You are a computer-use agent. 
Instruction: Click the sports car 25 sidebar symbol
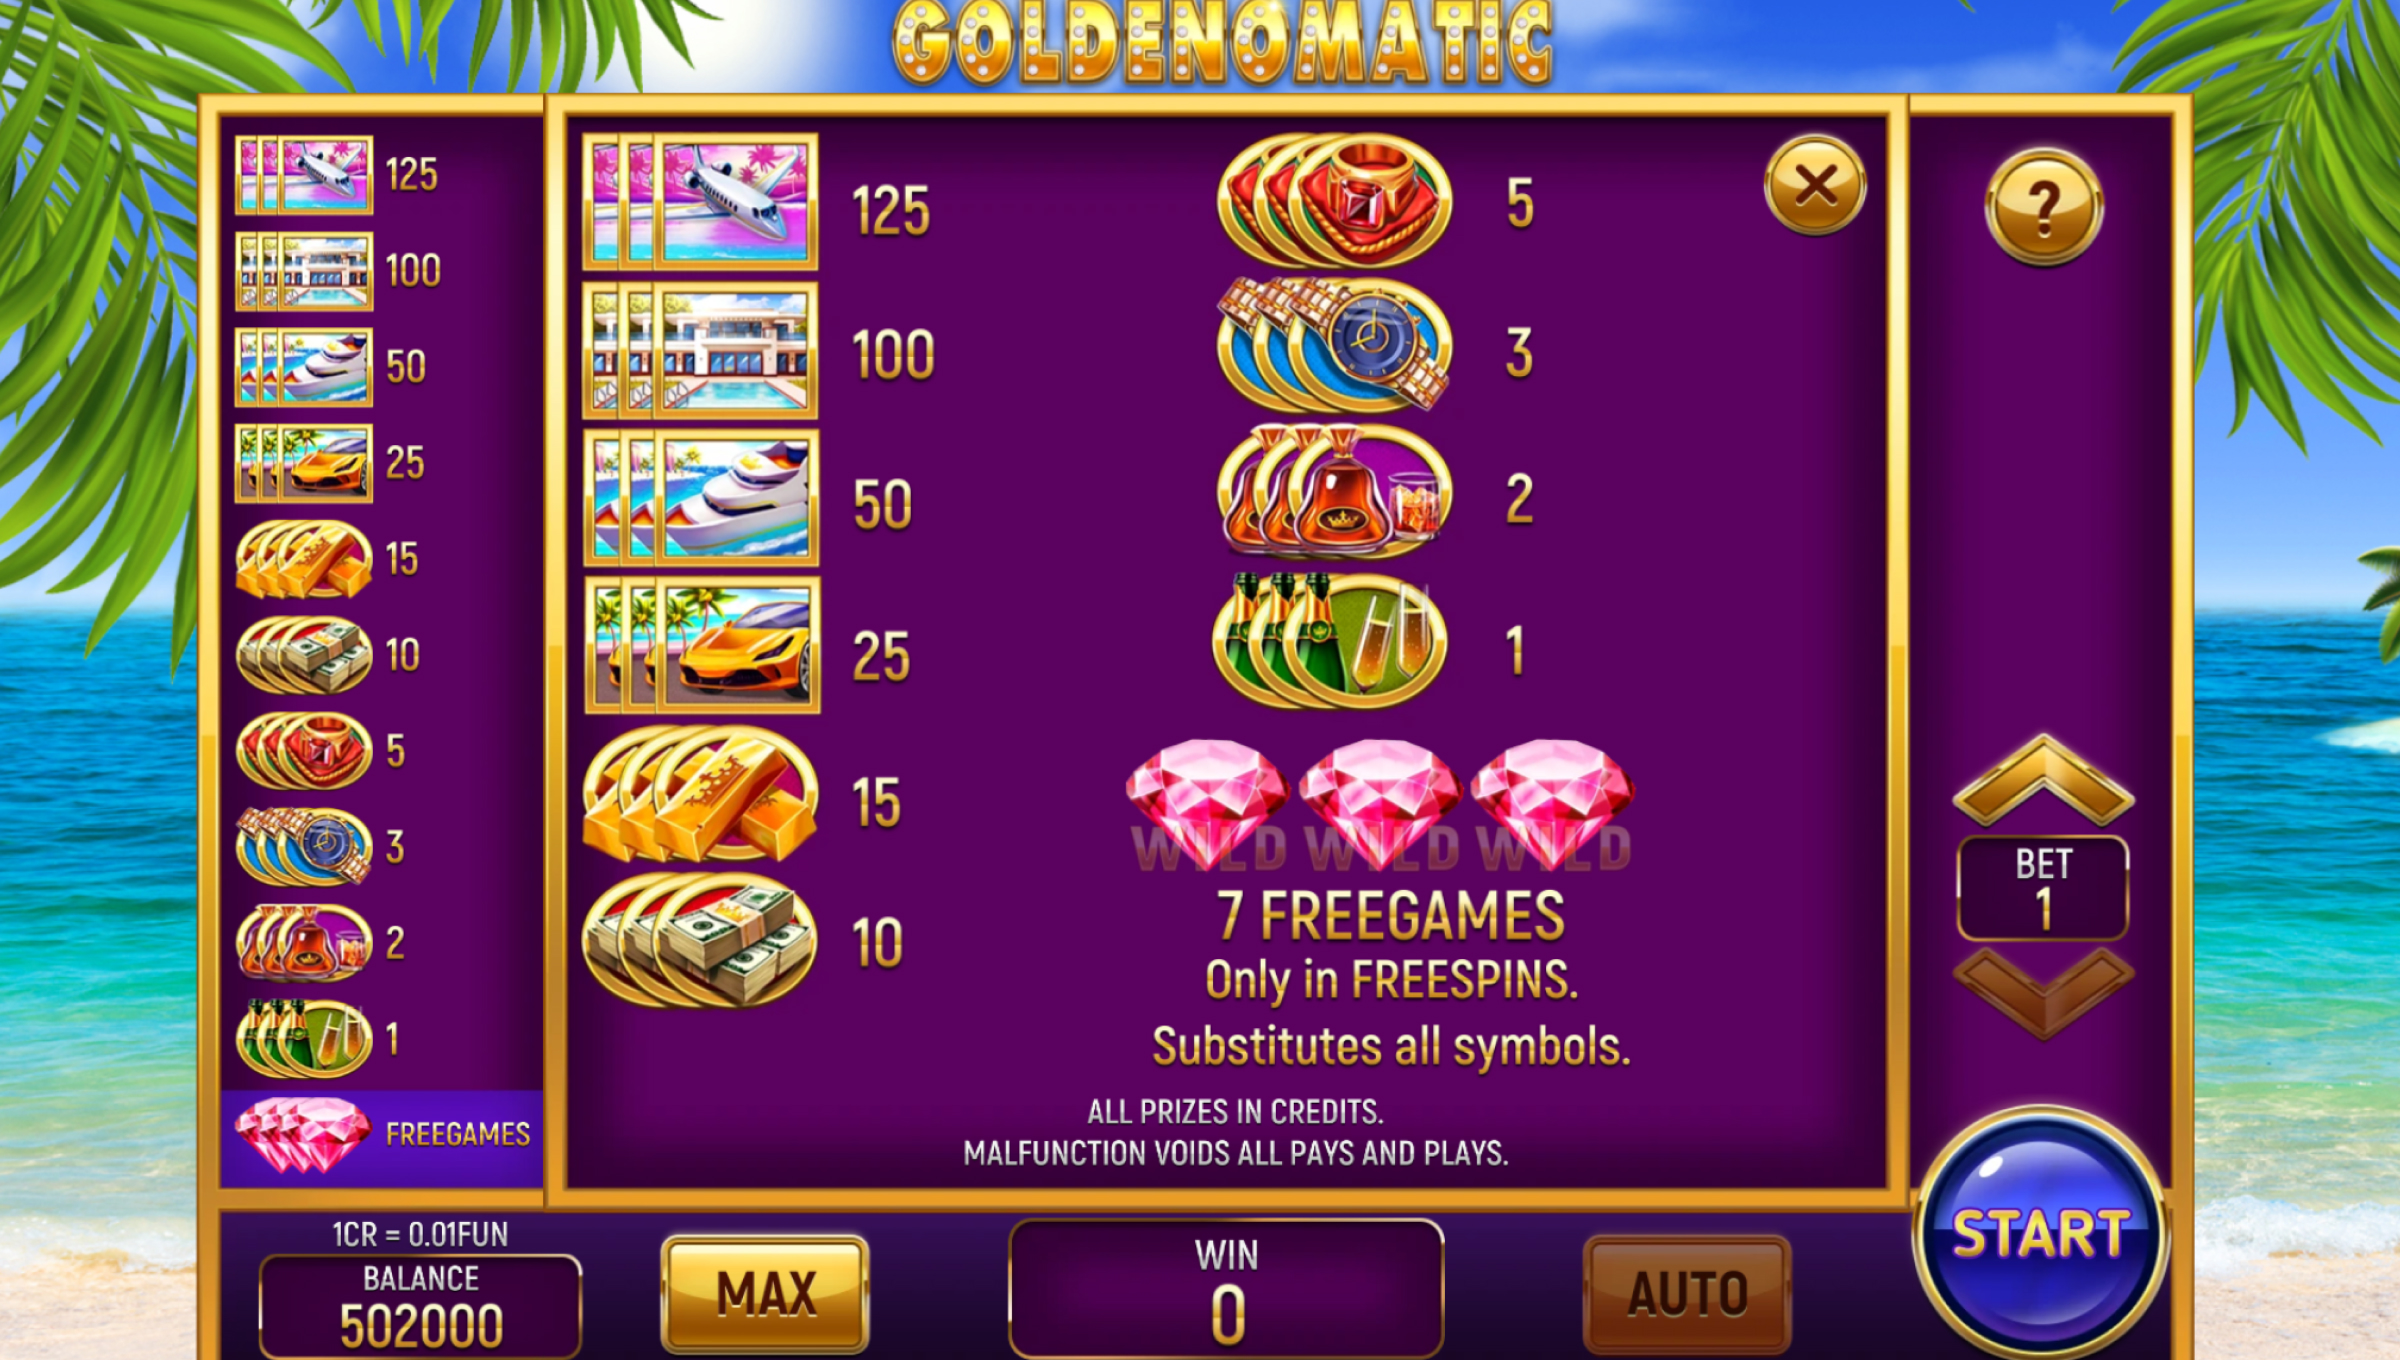(304, 463)
